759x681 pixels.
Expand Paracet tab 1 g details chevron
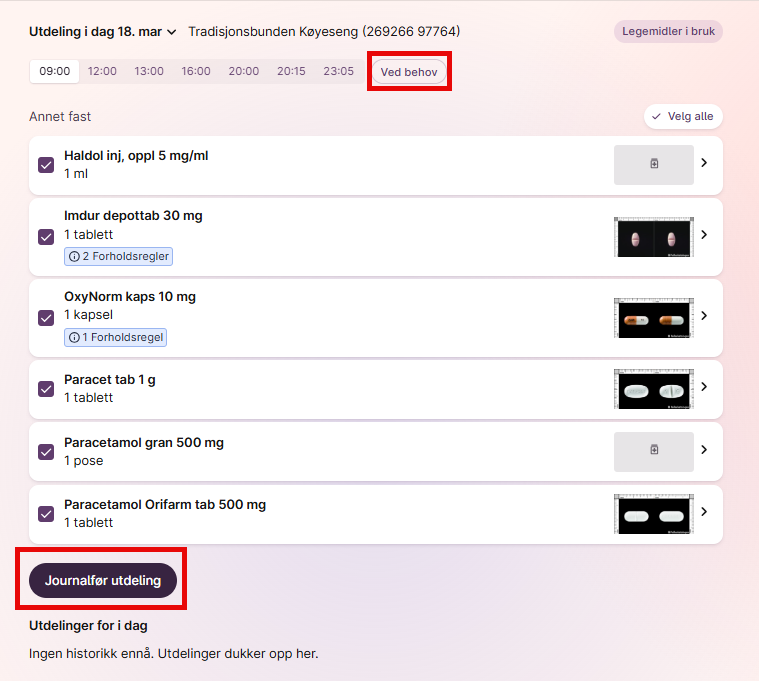point(704,387)
